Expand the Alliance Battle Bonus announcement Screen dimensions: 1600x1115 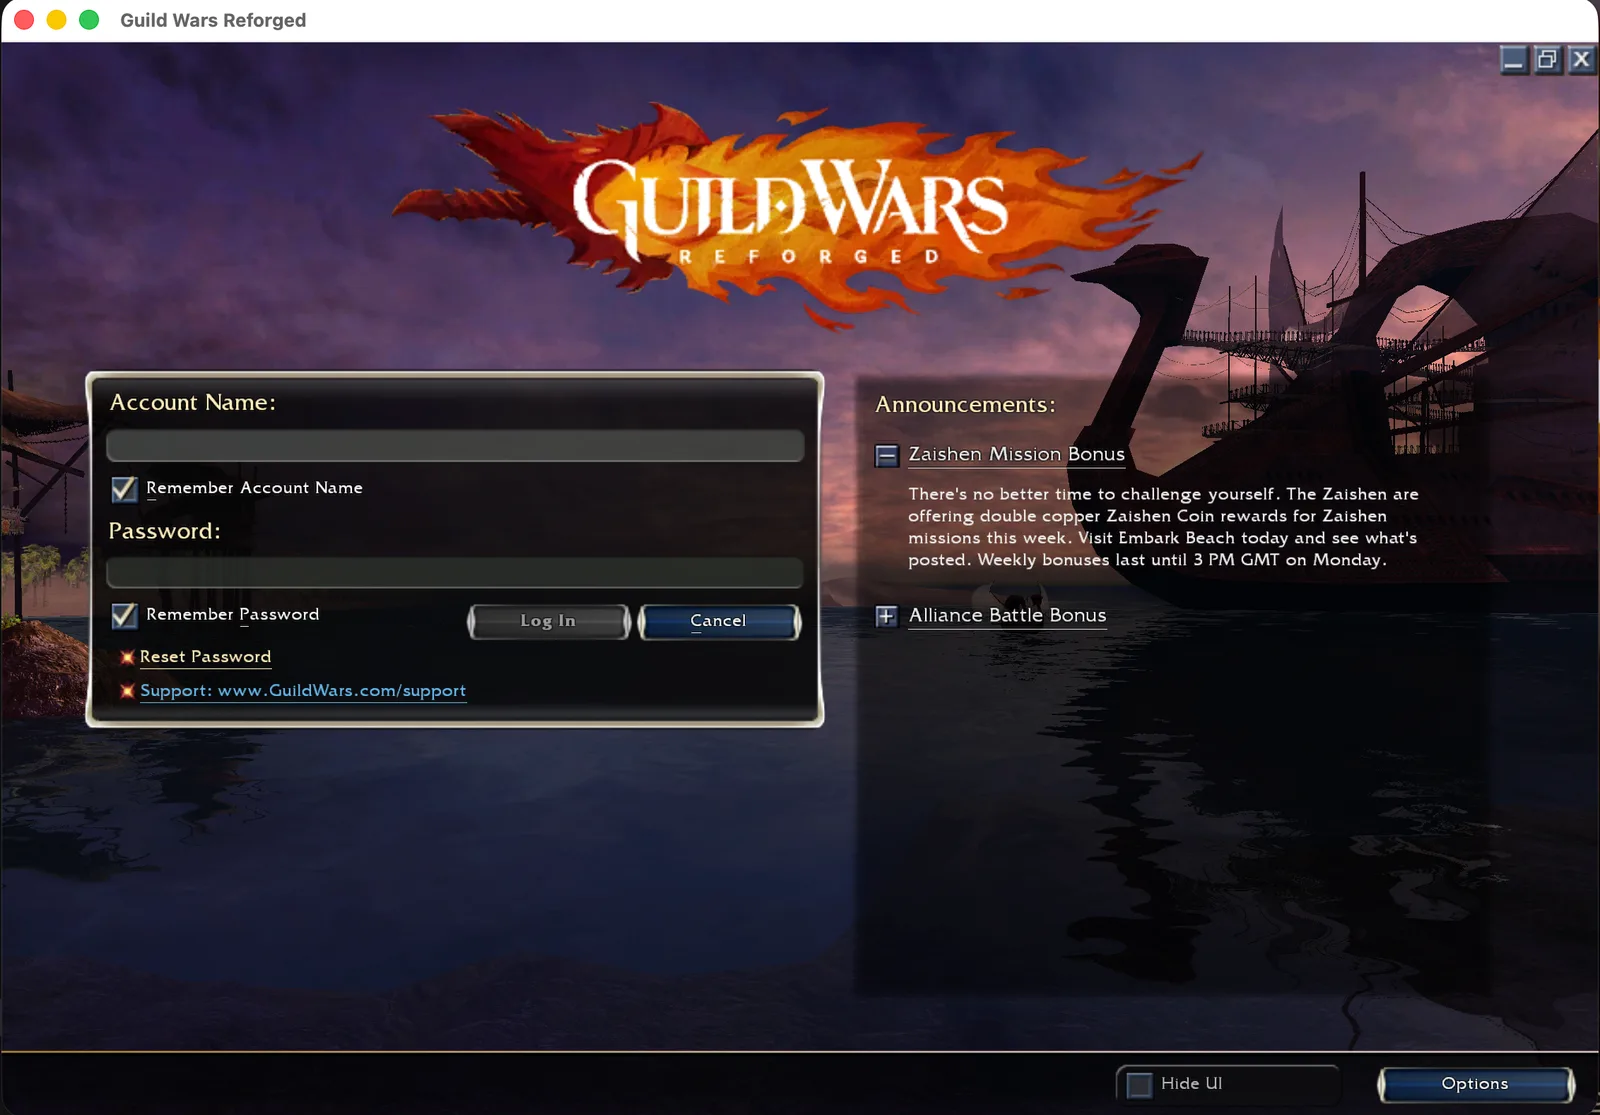pyautogui.click(x=887, y=616)
